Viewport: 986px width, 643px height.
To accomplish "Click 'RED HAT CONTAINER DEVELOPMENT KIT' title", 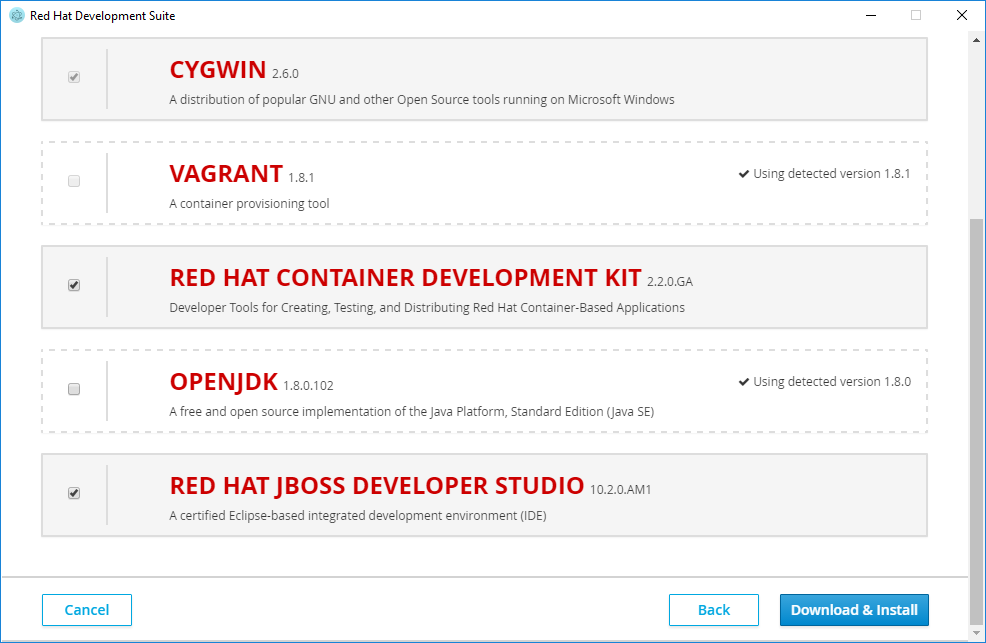I will tap(406, 278).
